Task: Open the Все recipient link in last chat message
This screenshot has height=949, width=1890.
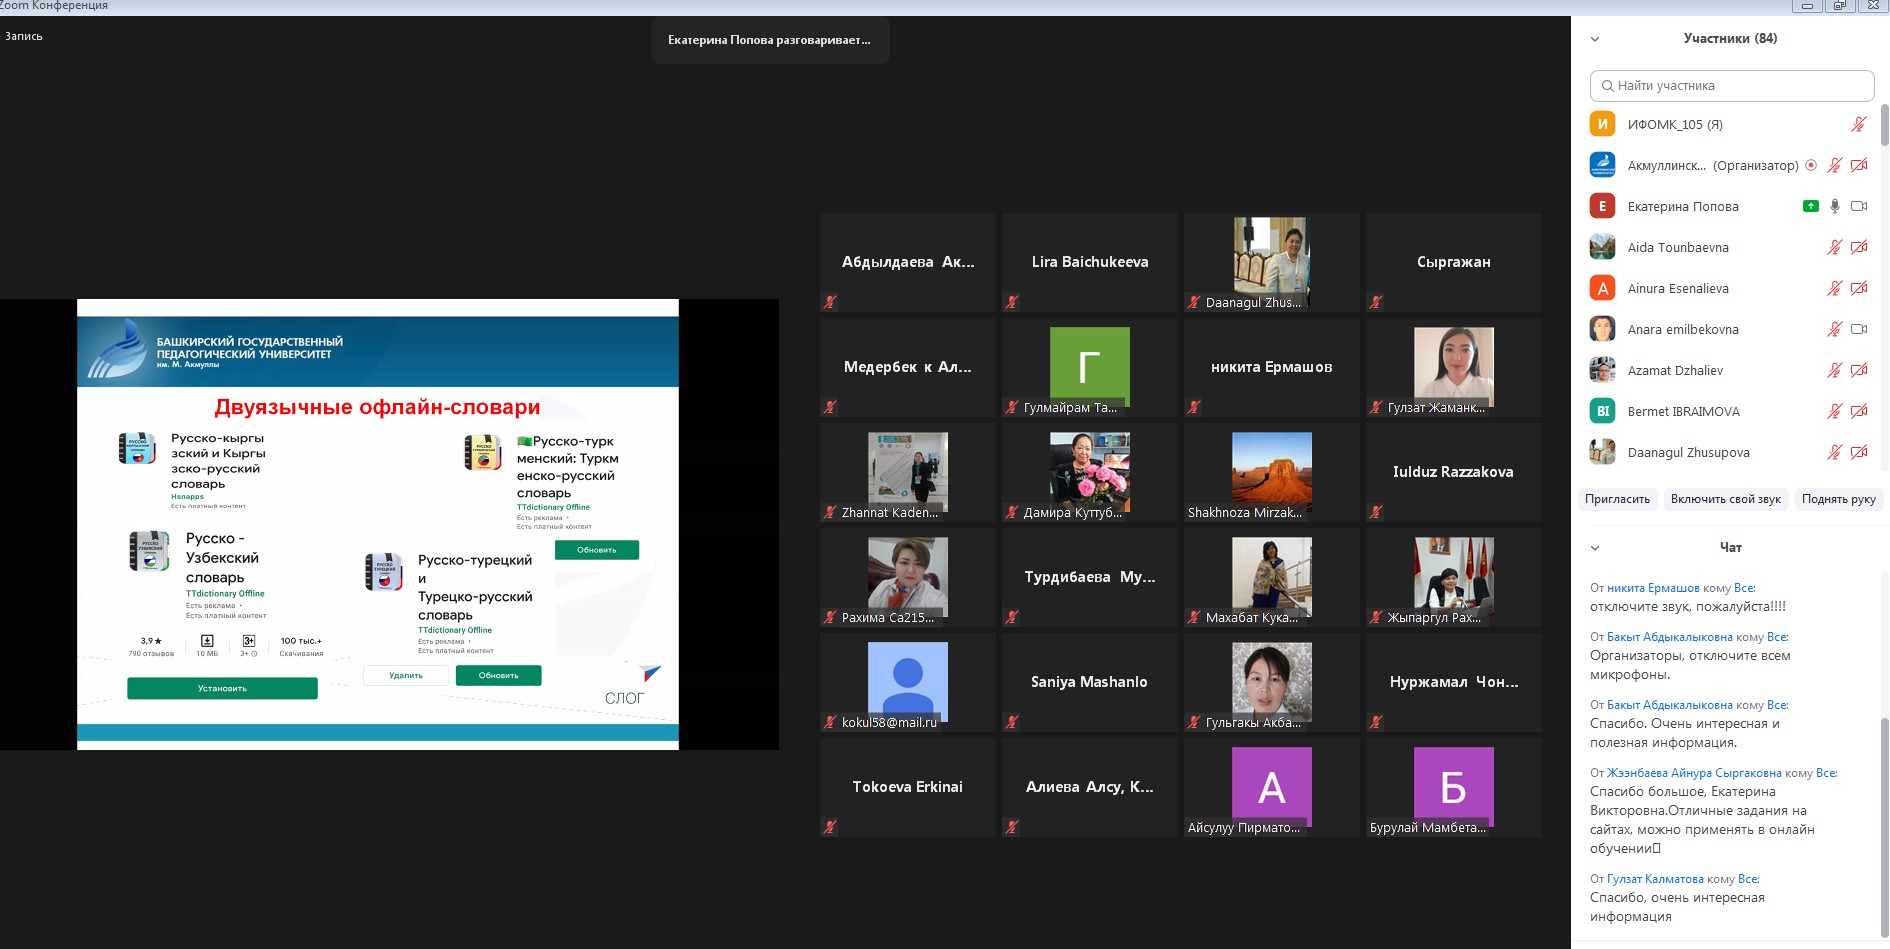Action: [x=1748, y=879]
